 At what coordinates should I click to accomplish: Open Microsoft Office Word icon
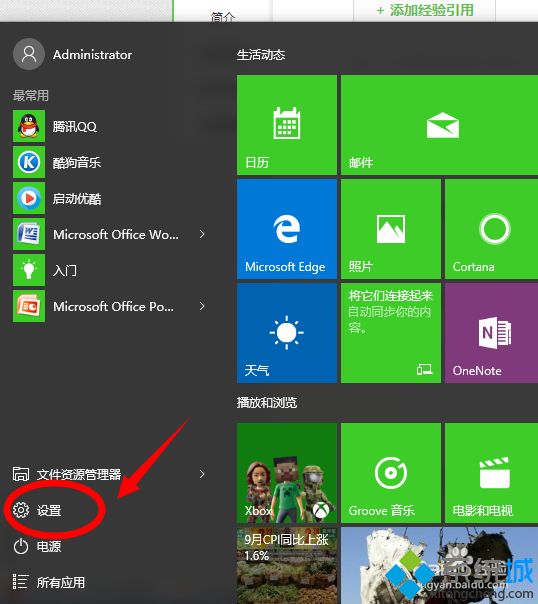click(x=29, y=234)
